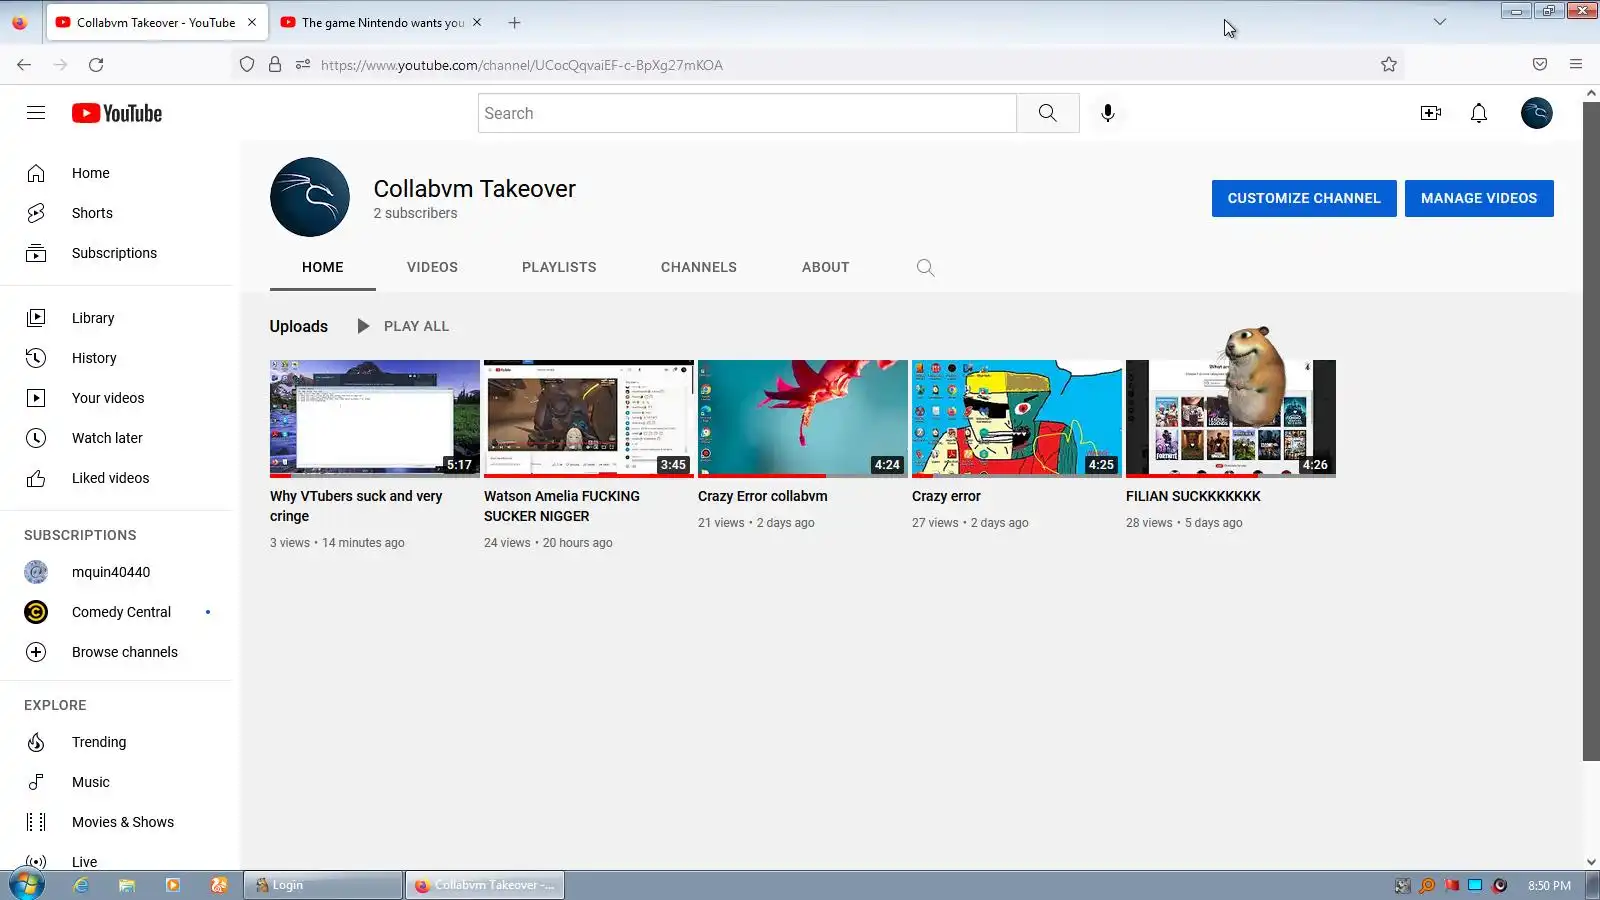1600x900 pixels.
Task: Click the page vertical scrollbar
Action: pos(1591,430)
